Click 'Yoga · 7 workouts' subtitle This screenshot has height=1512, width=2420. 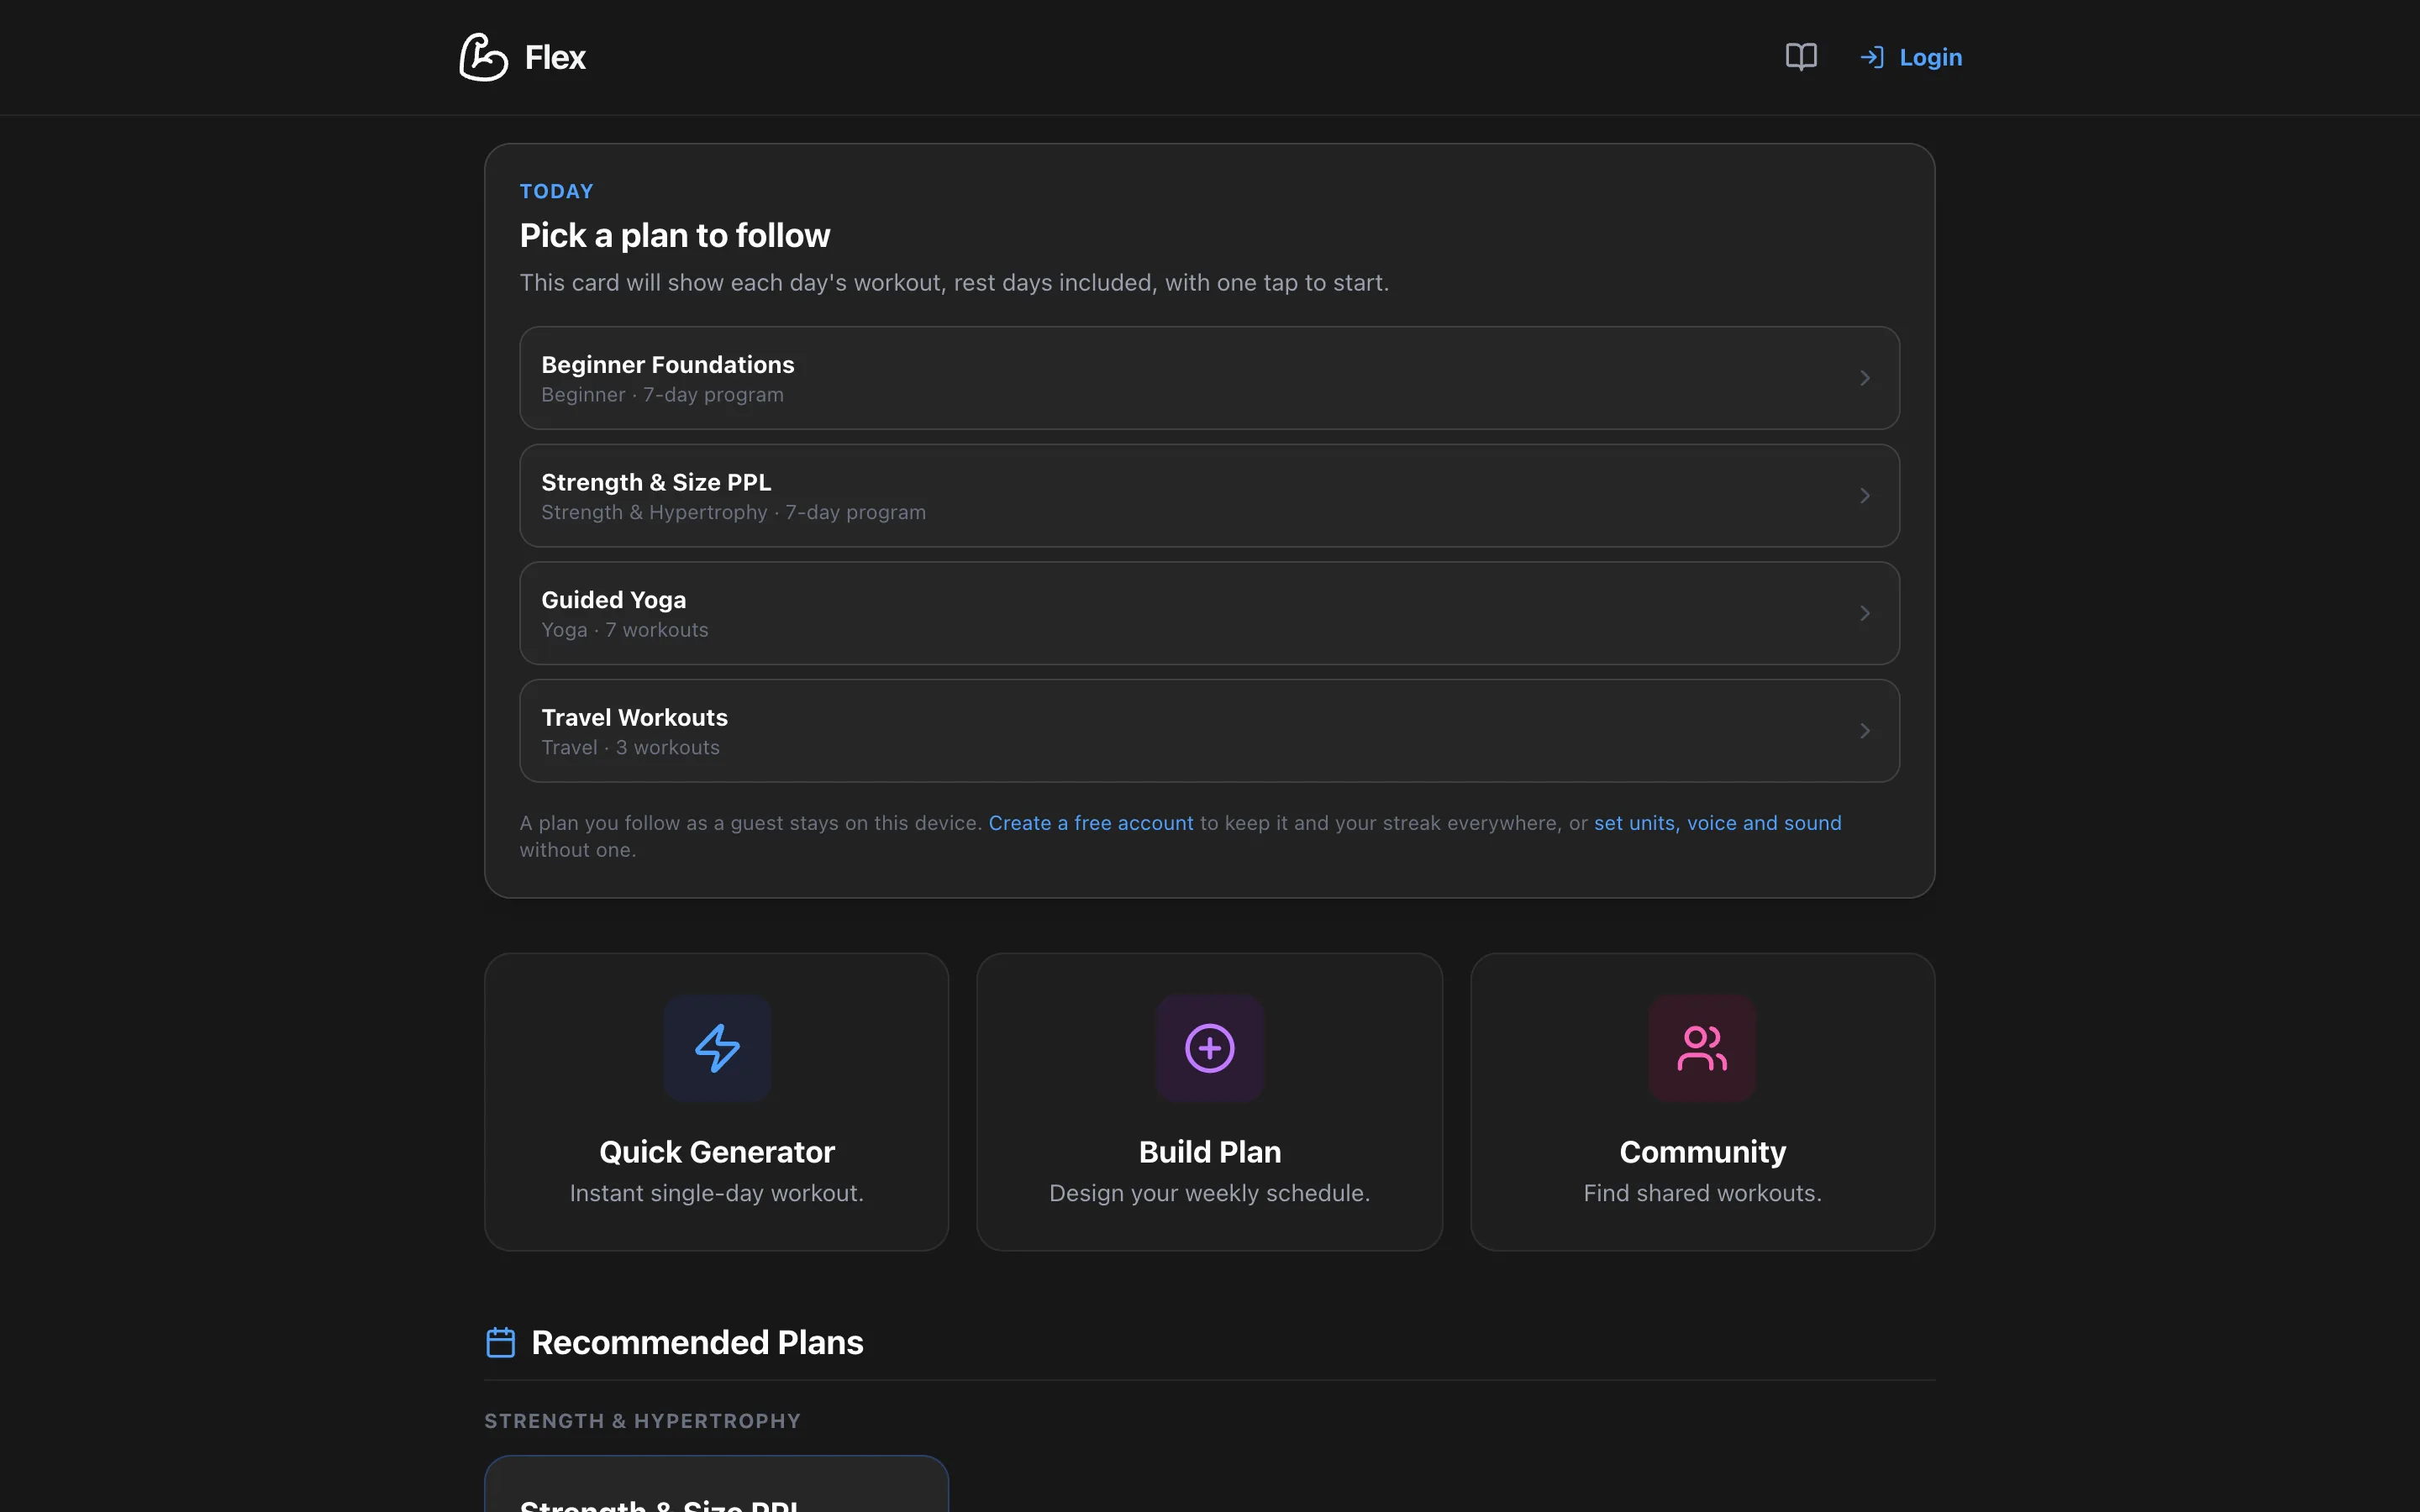[624, 630]
